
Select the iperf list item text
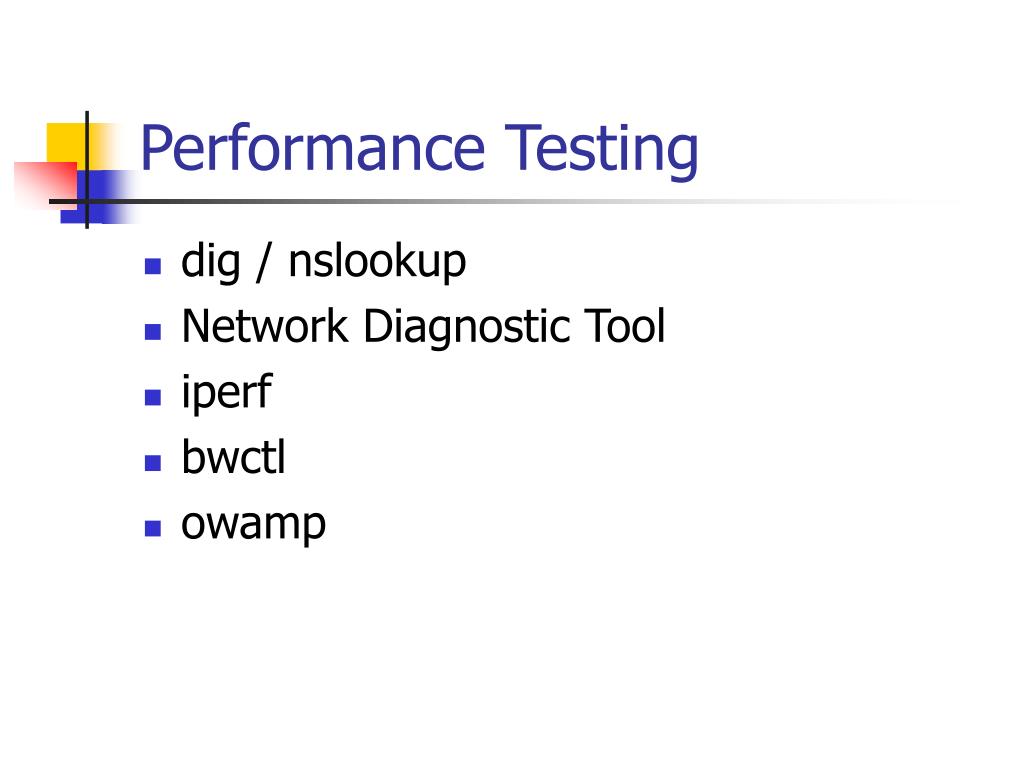(227, 393)
